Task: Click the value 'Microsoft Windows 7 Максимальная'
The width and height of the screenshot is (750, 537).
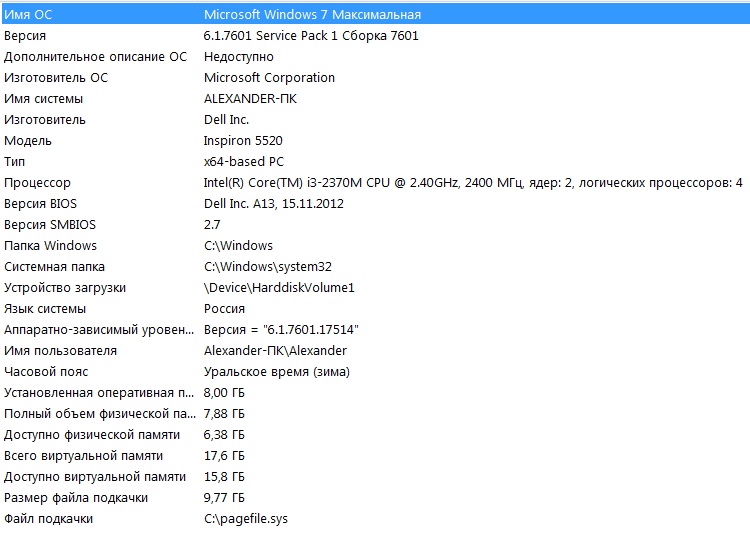Action: [x=312, y=15]
